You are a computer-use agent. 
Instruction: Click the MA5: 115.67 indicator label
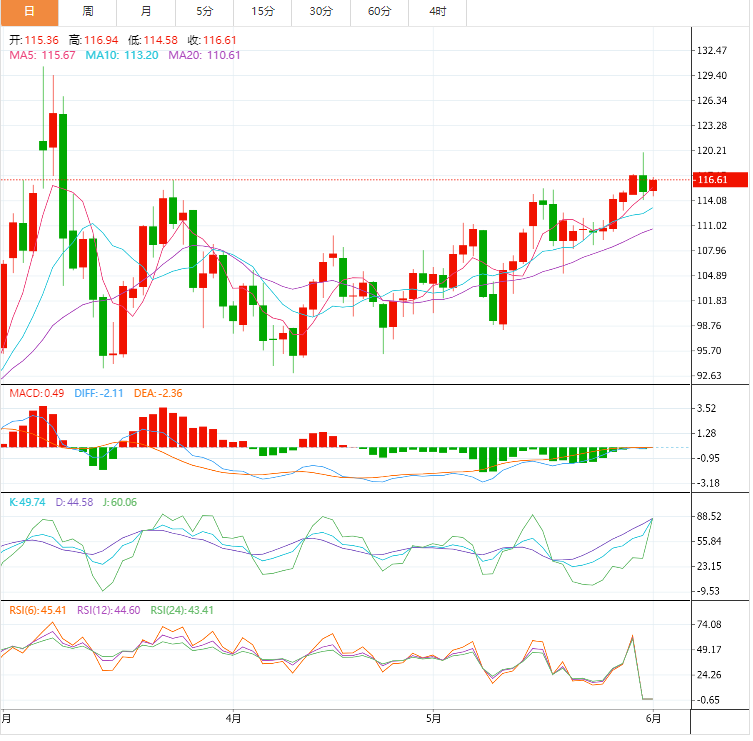pos(42,55)
